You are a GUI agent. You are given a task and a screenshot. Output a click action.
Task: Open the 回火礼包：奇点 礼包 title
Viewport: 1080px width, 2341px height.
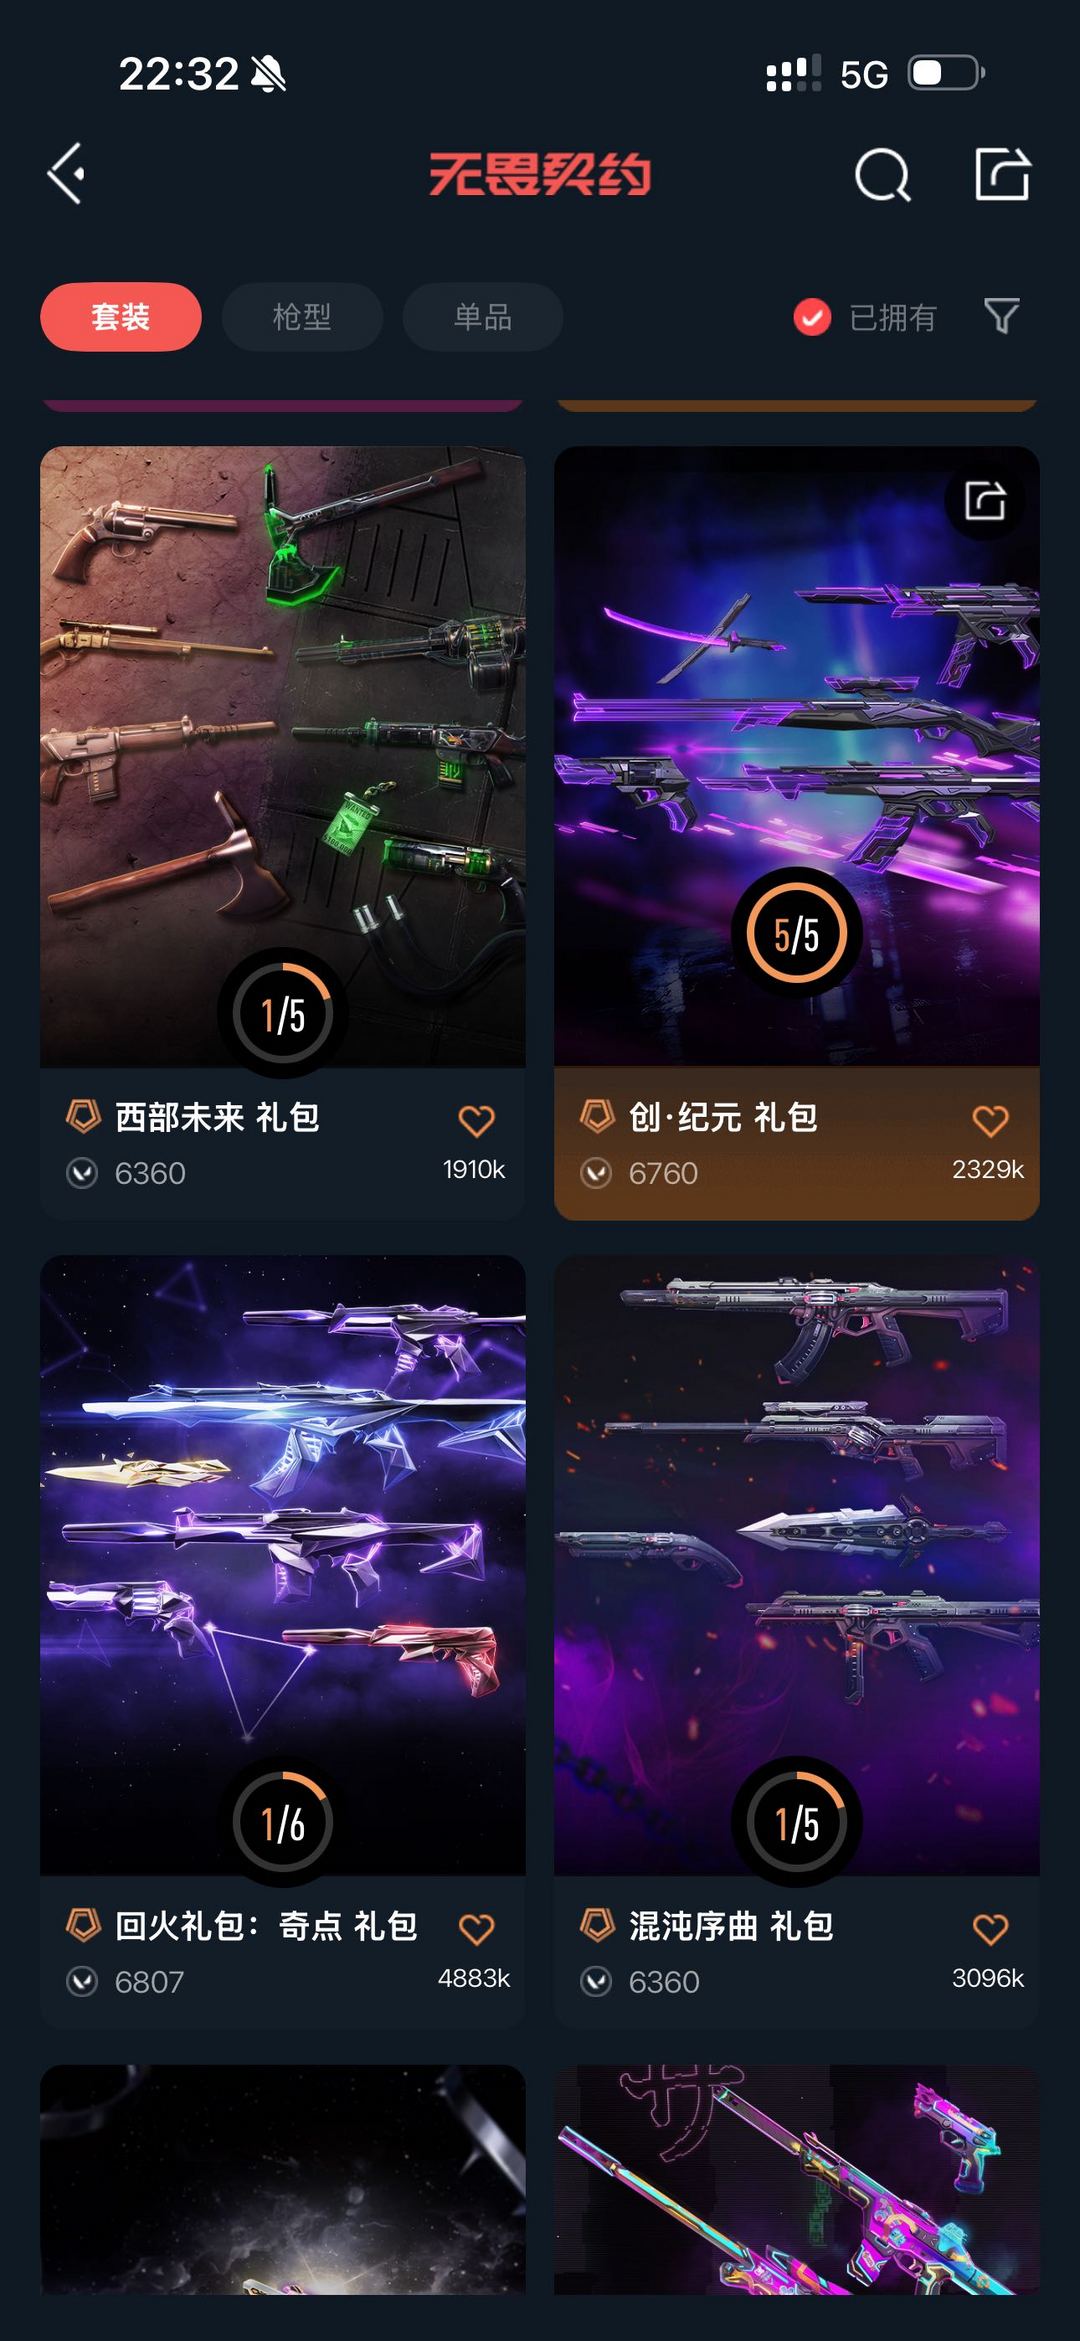(x=266, y=1926)
